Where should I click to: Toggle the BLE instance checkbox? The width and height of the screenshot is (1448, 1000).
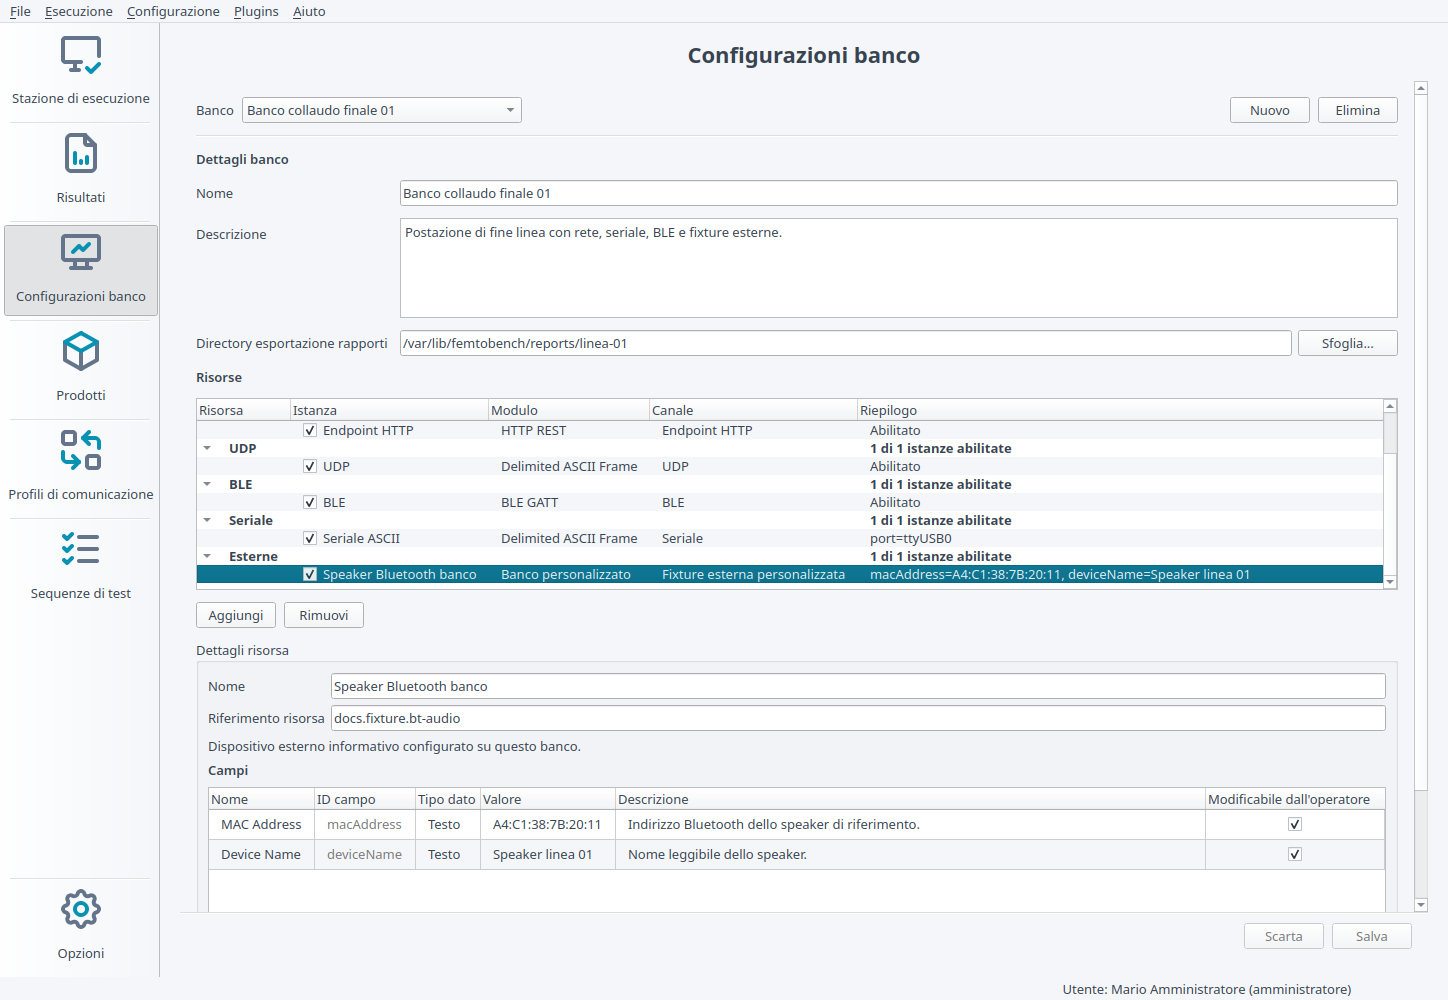310,503
